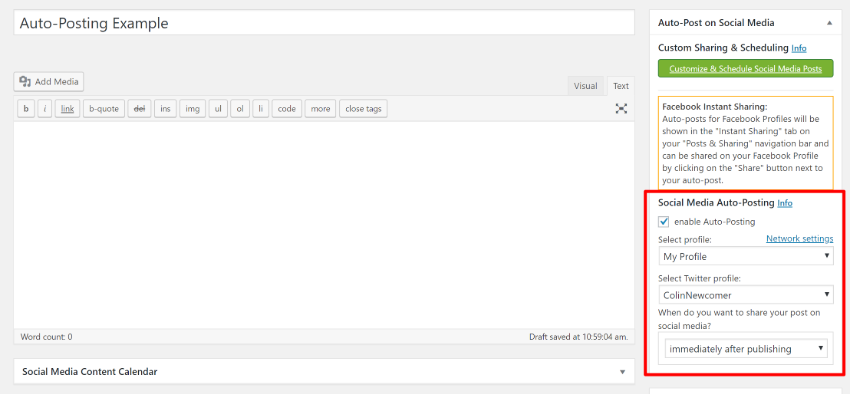The width and height of the screenshot is (850, 394).
Task: Click the b-quote quicktag button
Action: pyautogui.click(x=104, y=109)
